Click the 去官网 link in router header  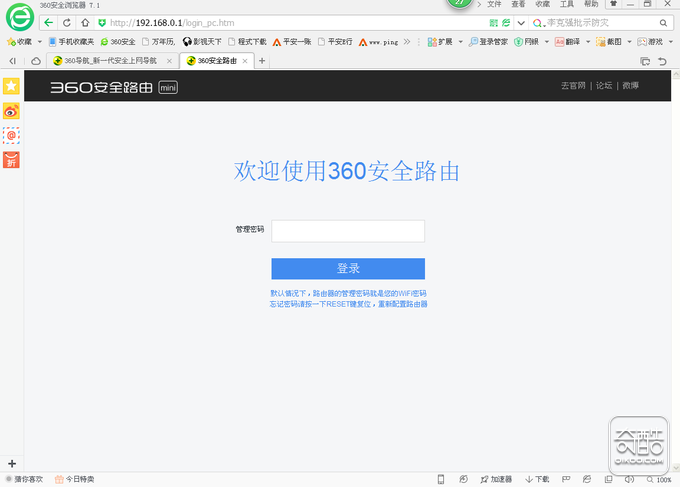point(573,86)
